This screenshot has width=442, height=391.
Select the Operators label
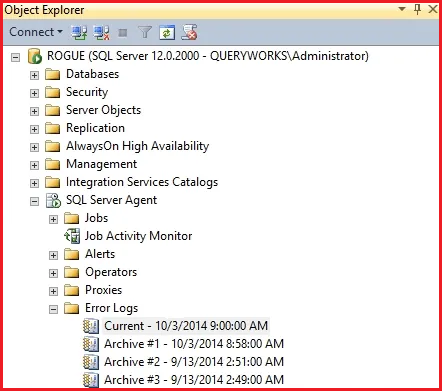click(x=111, y=272)
